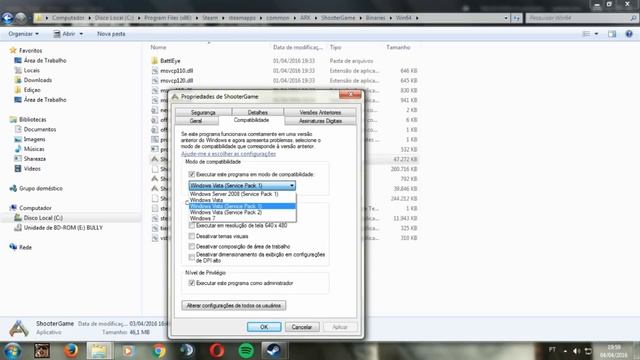This screenshot has height=360, width=640.
Task: Select BD-ROM (E:) BULLY drive
Action: tap(63, 228)
